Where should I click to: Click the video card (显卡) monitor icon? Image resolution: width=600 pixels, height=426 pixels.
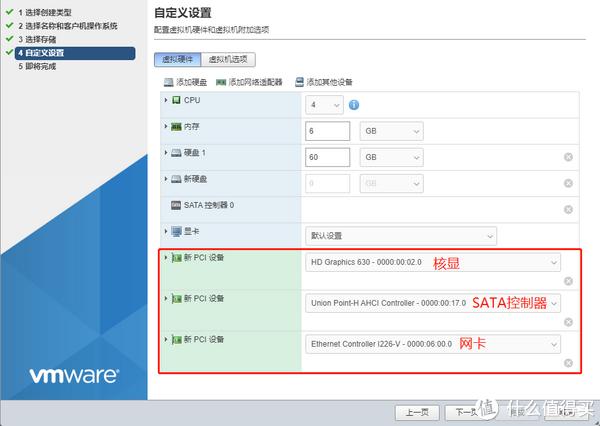coord(176,232)
